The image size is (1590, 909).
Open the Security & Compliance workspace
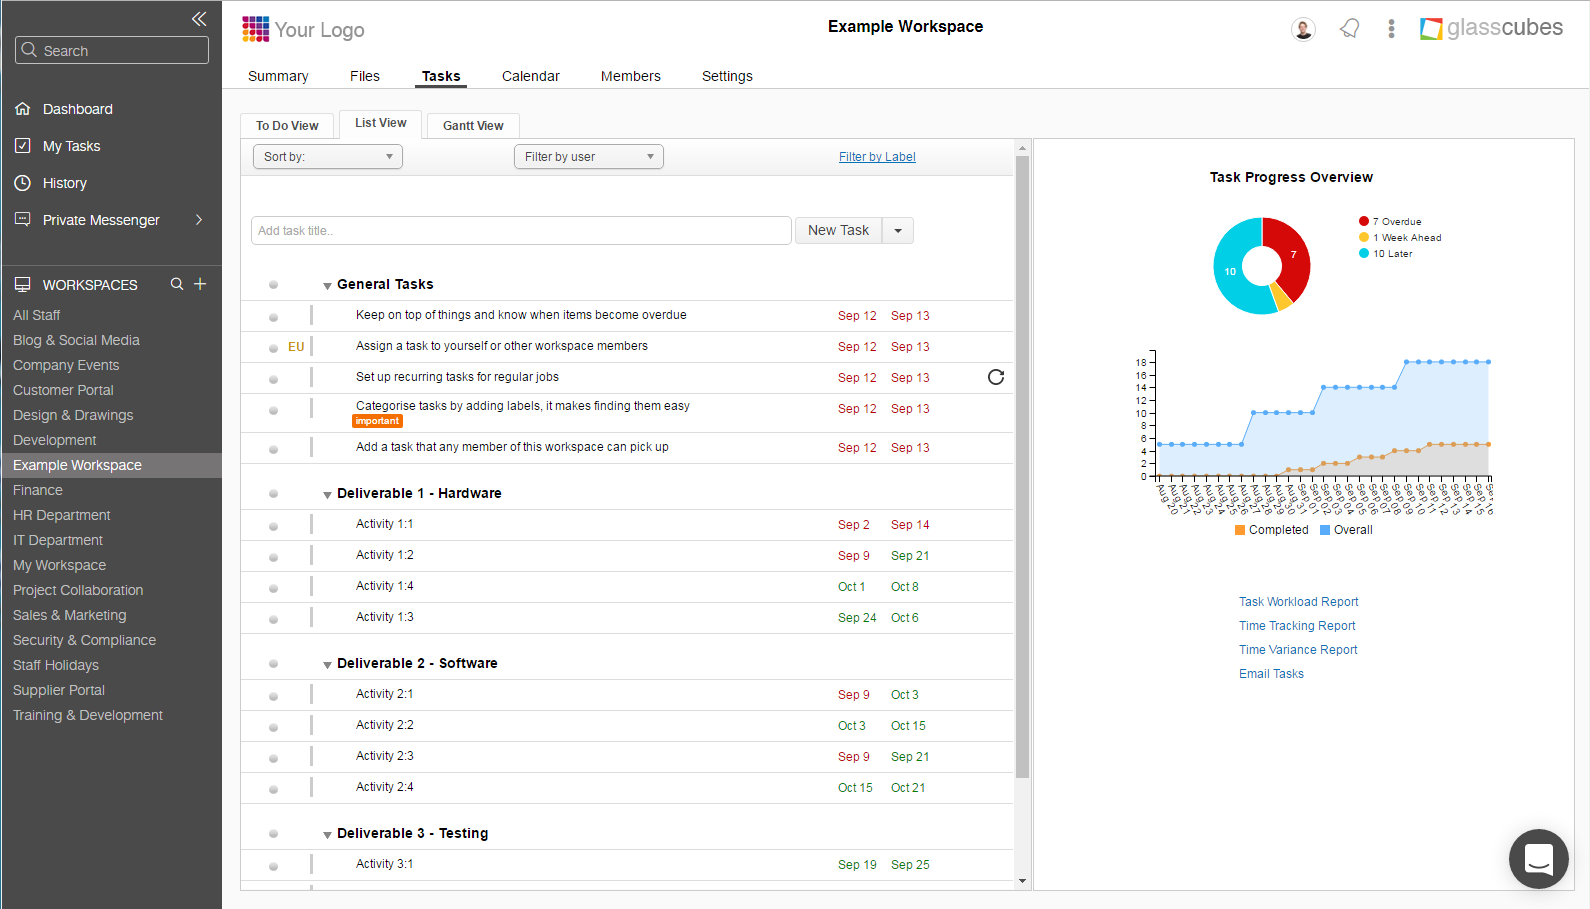(85, 640)
